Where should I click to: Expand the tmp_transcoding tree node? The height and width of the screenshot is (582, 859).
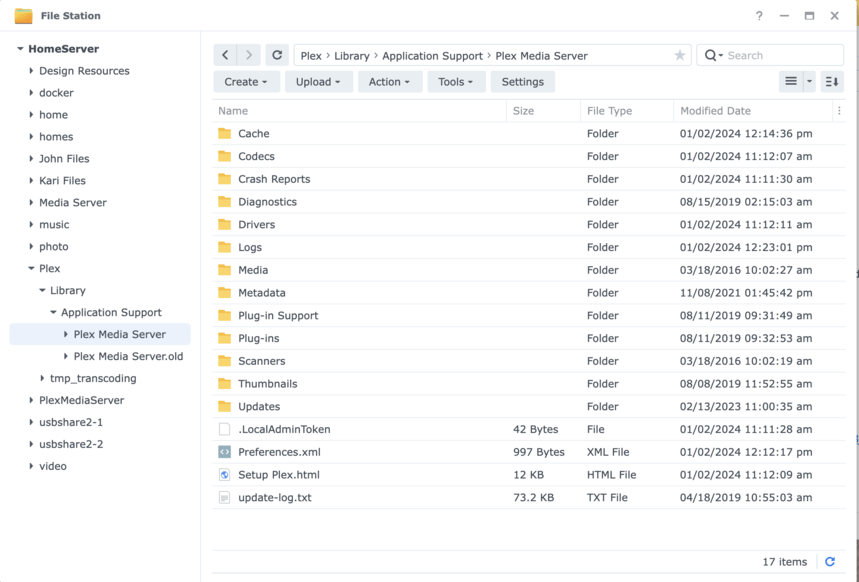click(42, 378)
